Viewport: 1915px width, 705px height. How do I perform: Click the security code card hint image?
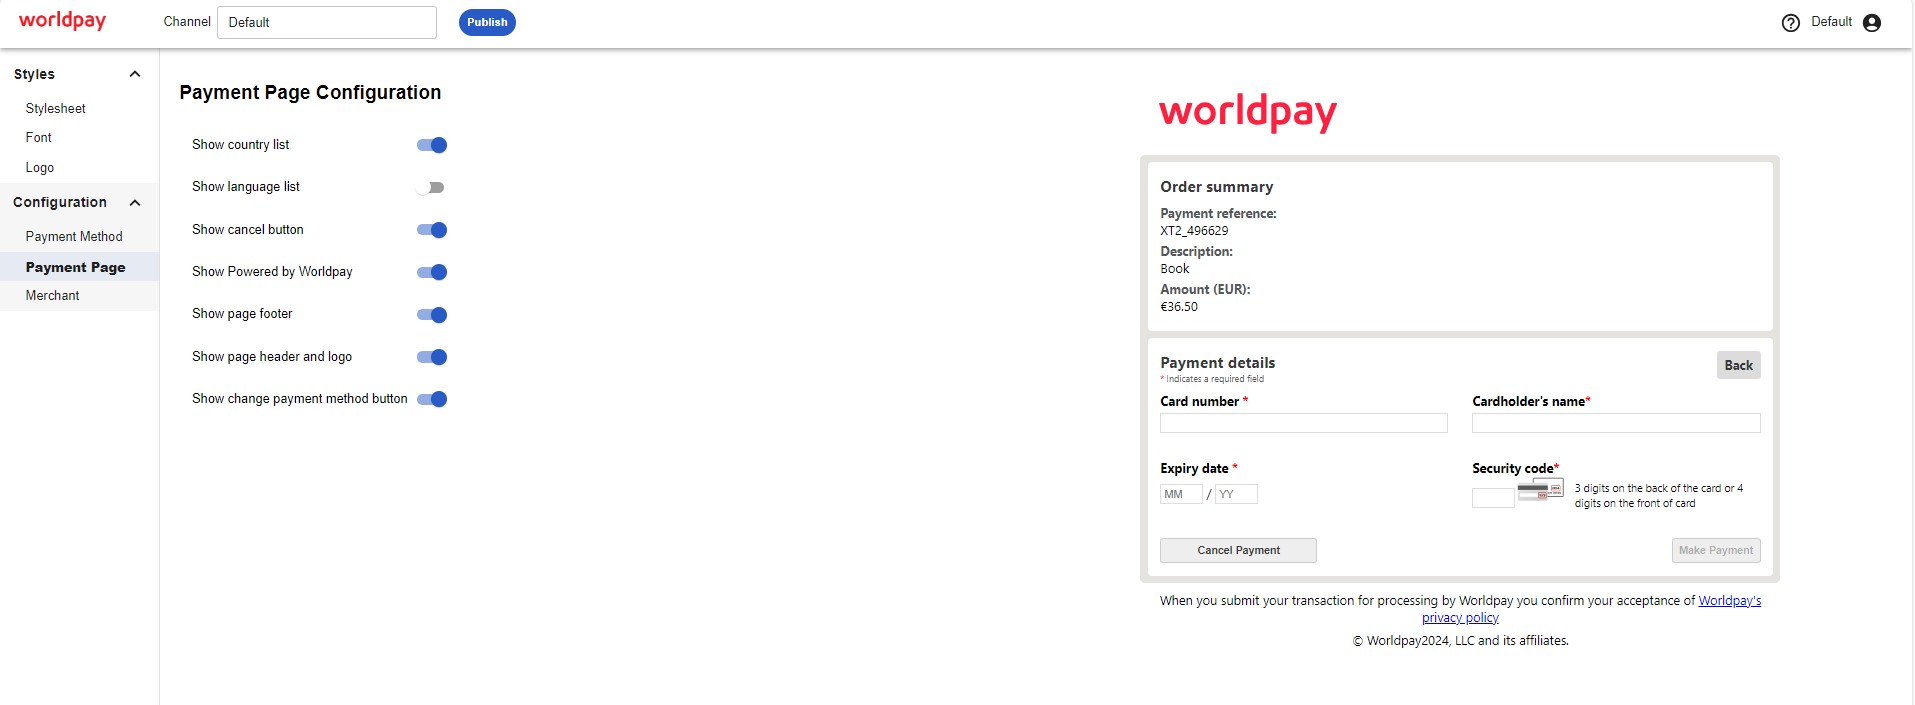[x=1540, y=490]
